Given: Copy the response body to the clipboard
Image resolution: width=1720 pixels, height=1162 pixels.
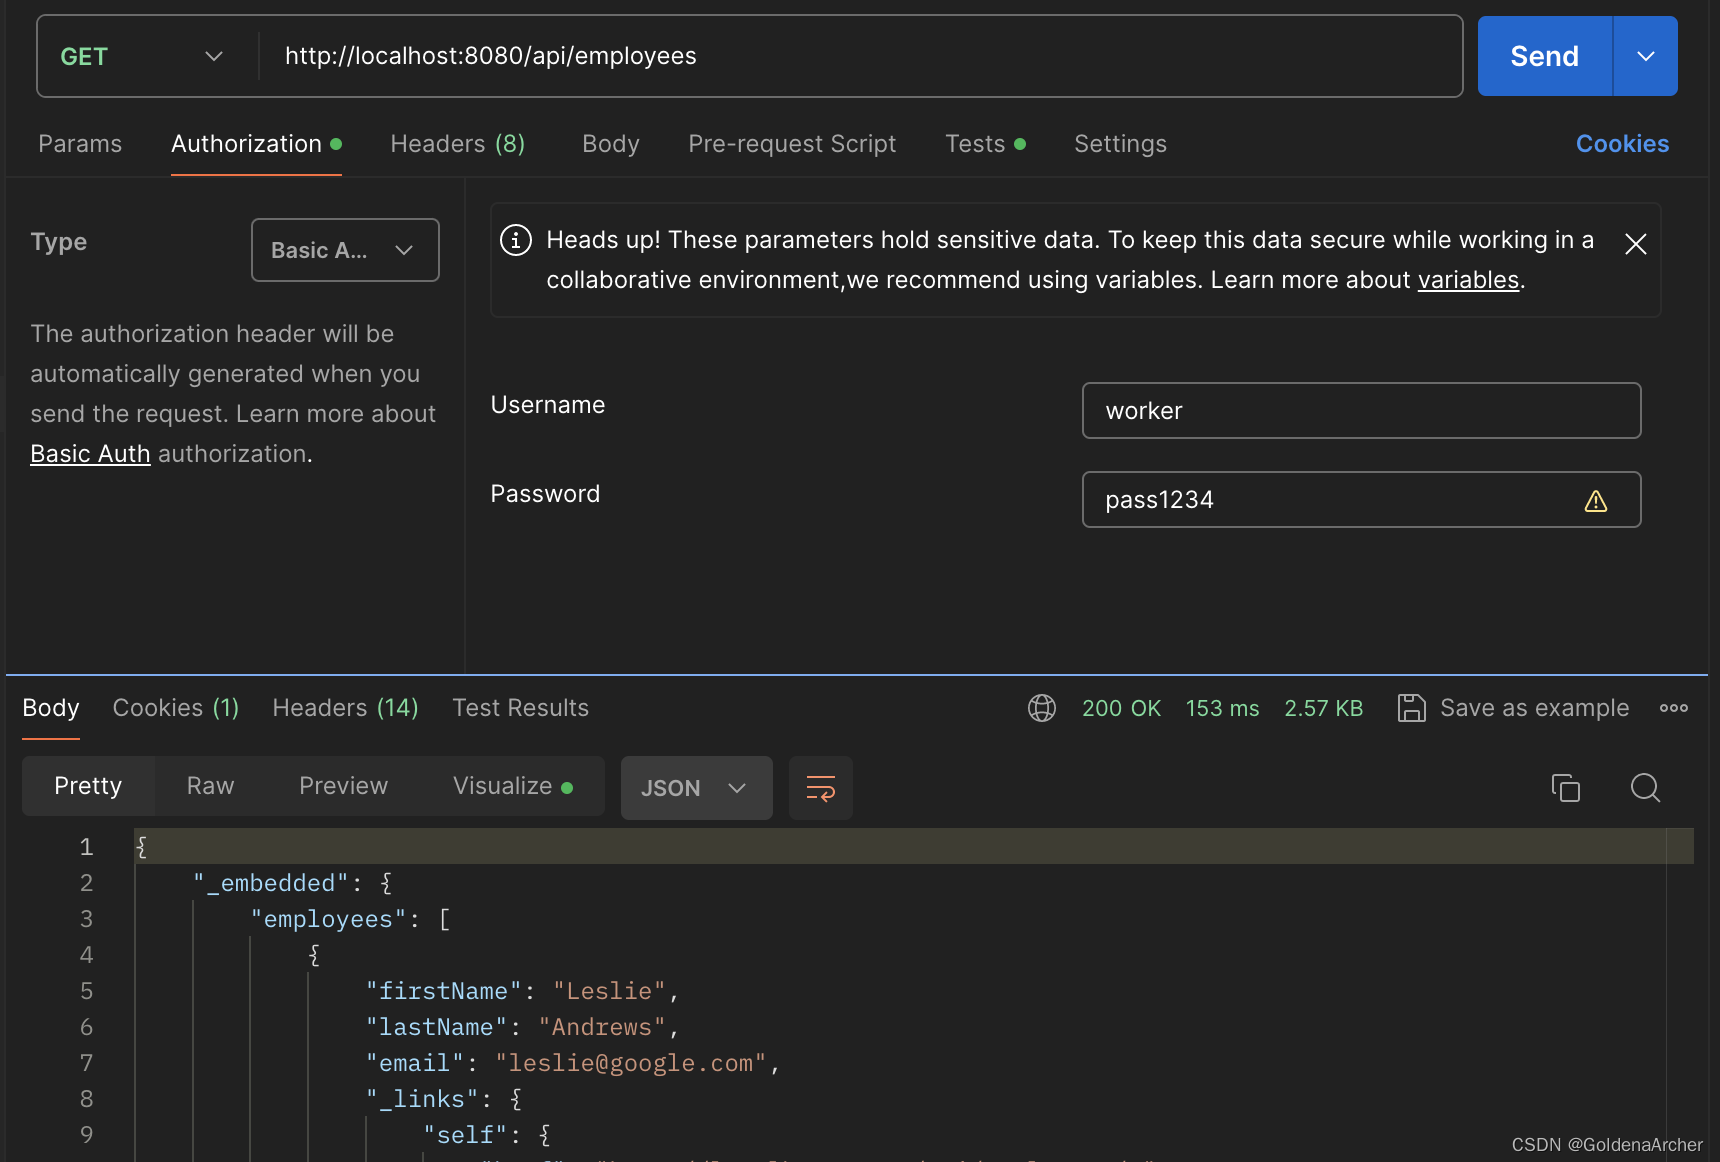Looking at the screenshot, I should pos(1566,788).
